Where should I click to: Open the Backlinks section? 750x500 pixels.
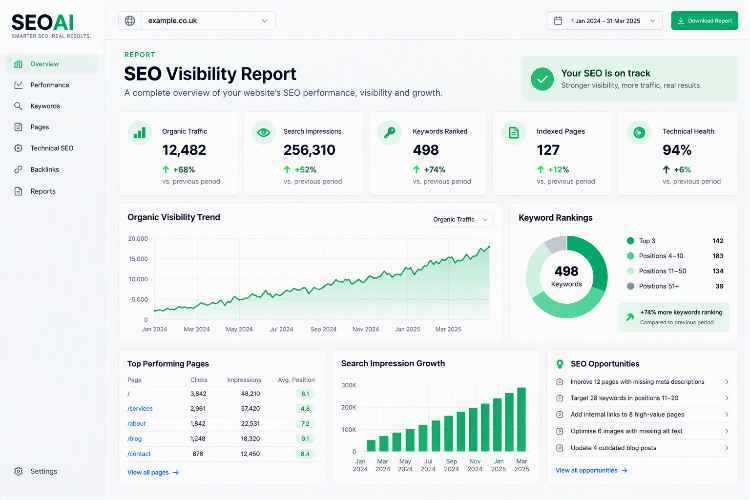52,169
